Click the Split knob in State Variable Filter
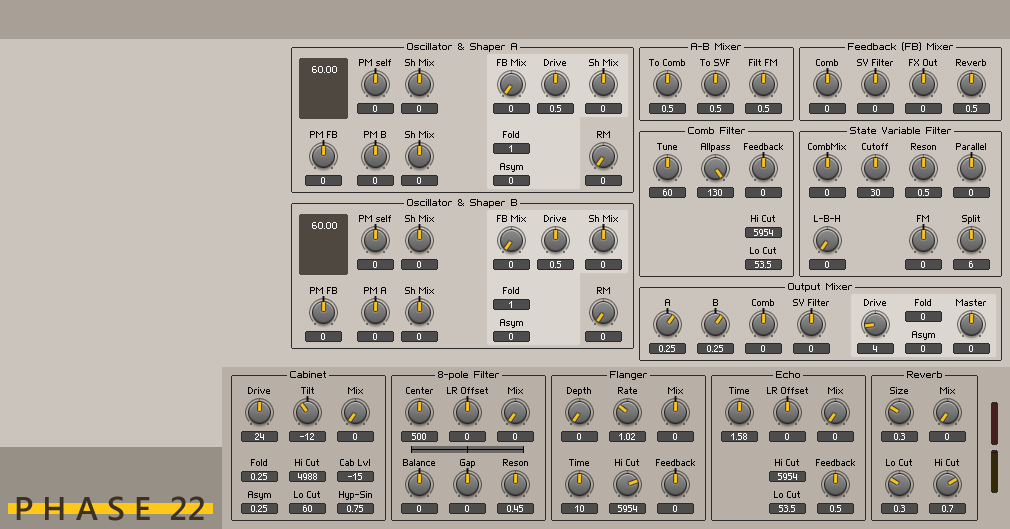The width and height of the screenshot is (1010, 529). tap(971, 240)
